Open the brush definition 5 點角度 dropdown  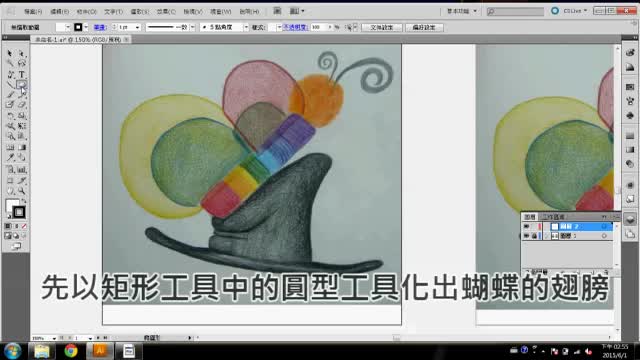pos(246,27)
